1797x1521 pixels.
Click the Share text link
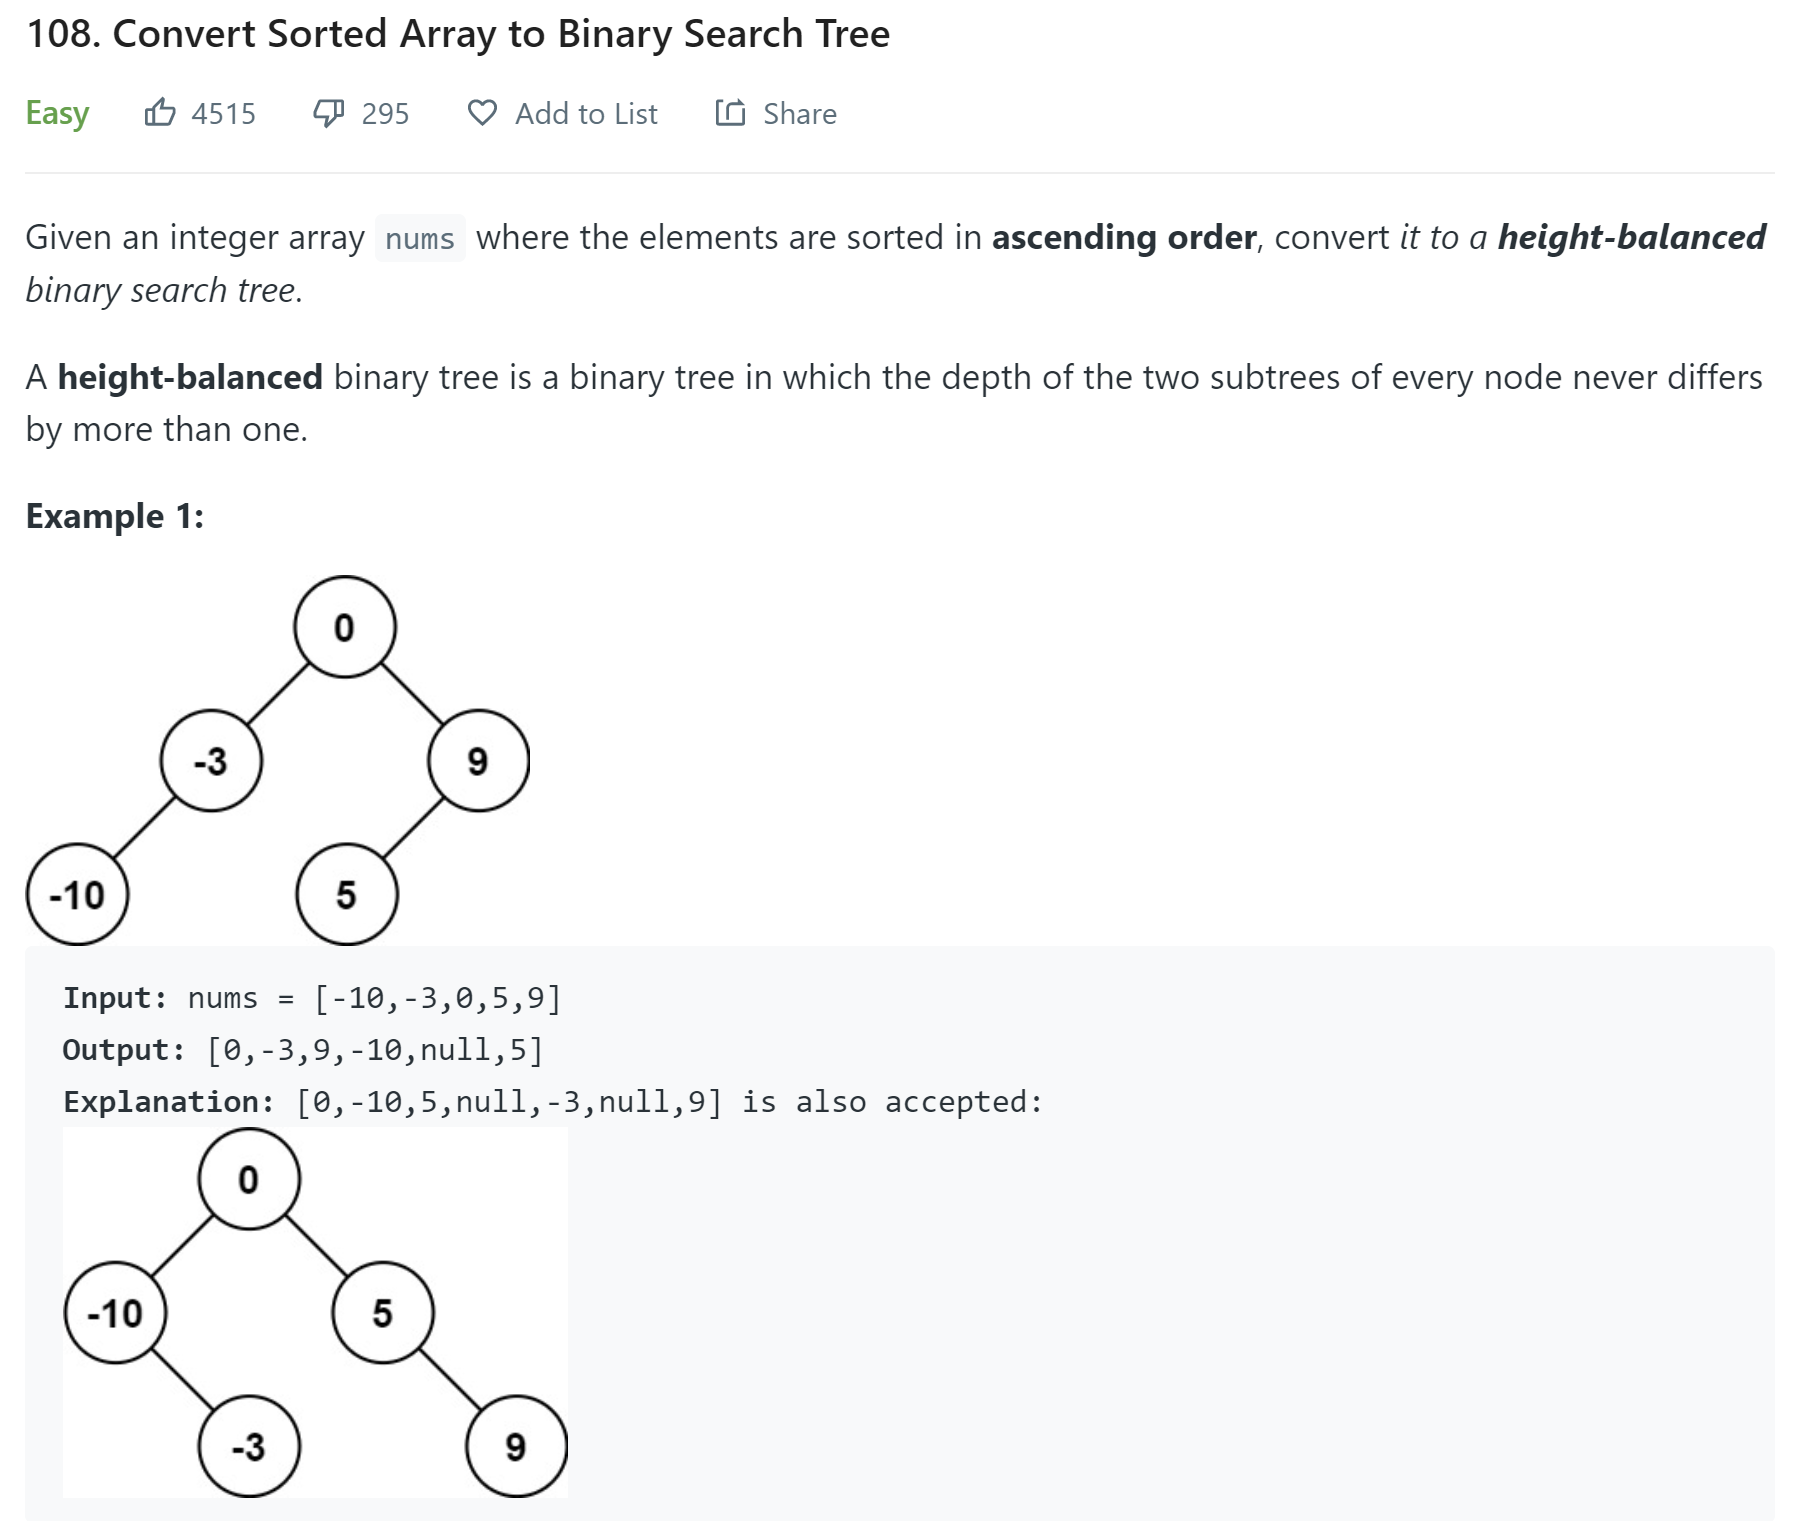click(800, 113)
